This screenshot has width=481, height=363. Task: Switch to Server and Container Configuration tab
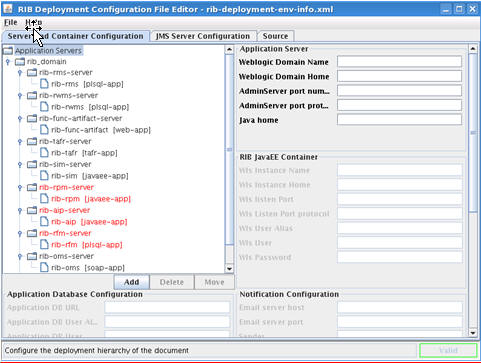tap(75, 36)
